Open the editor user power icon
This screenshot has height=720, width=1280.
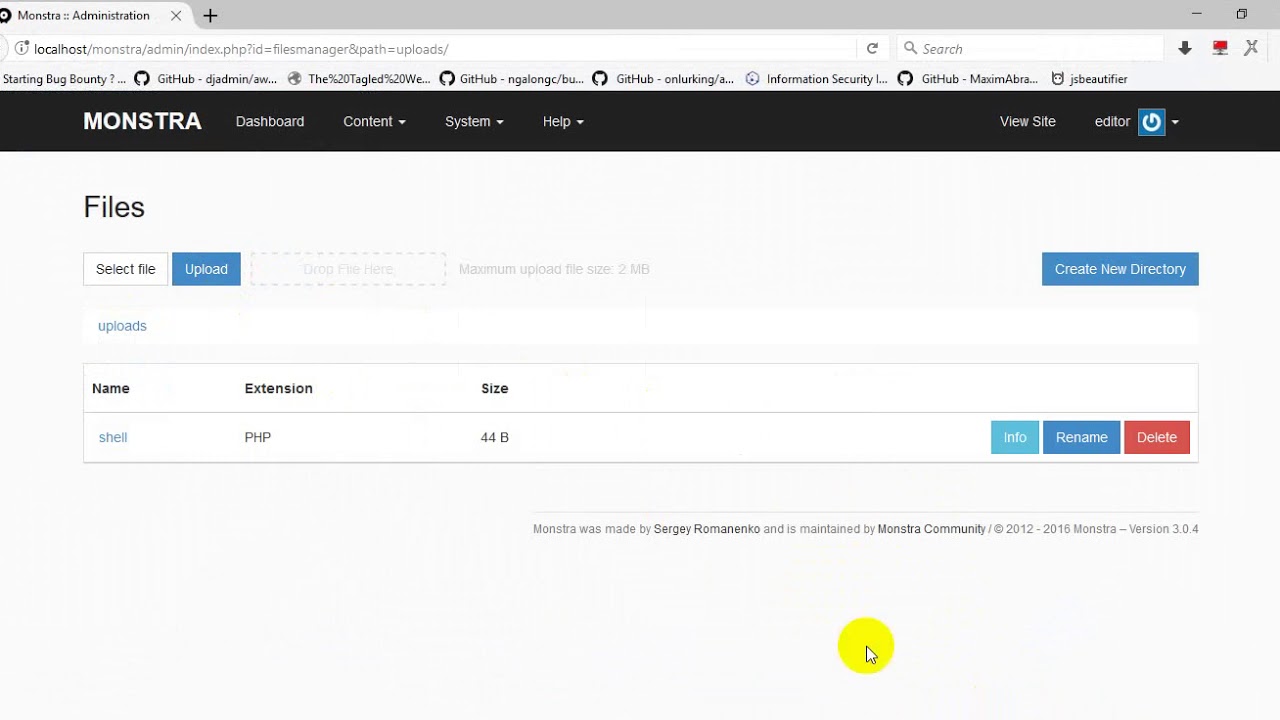(1152, 122)
